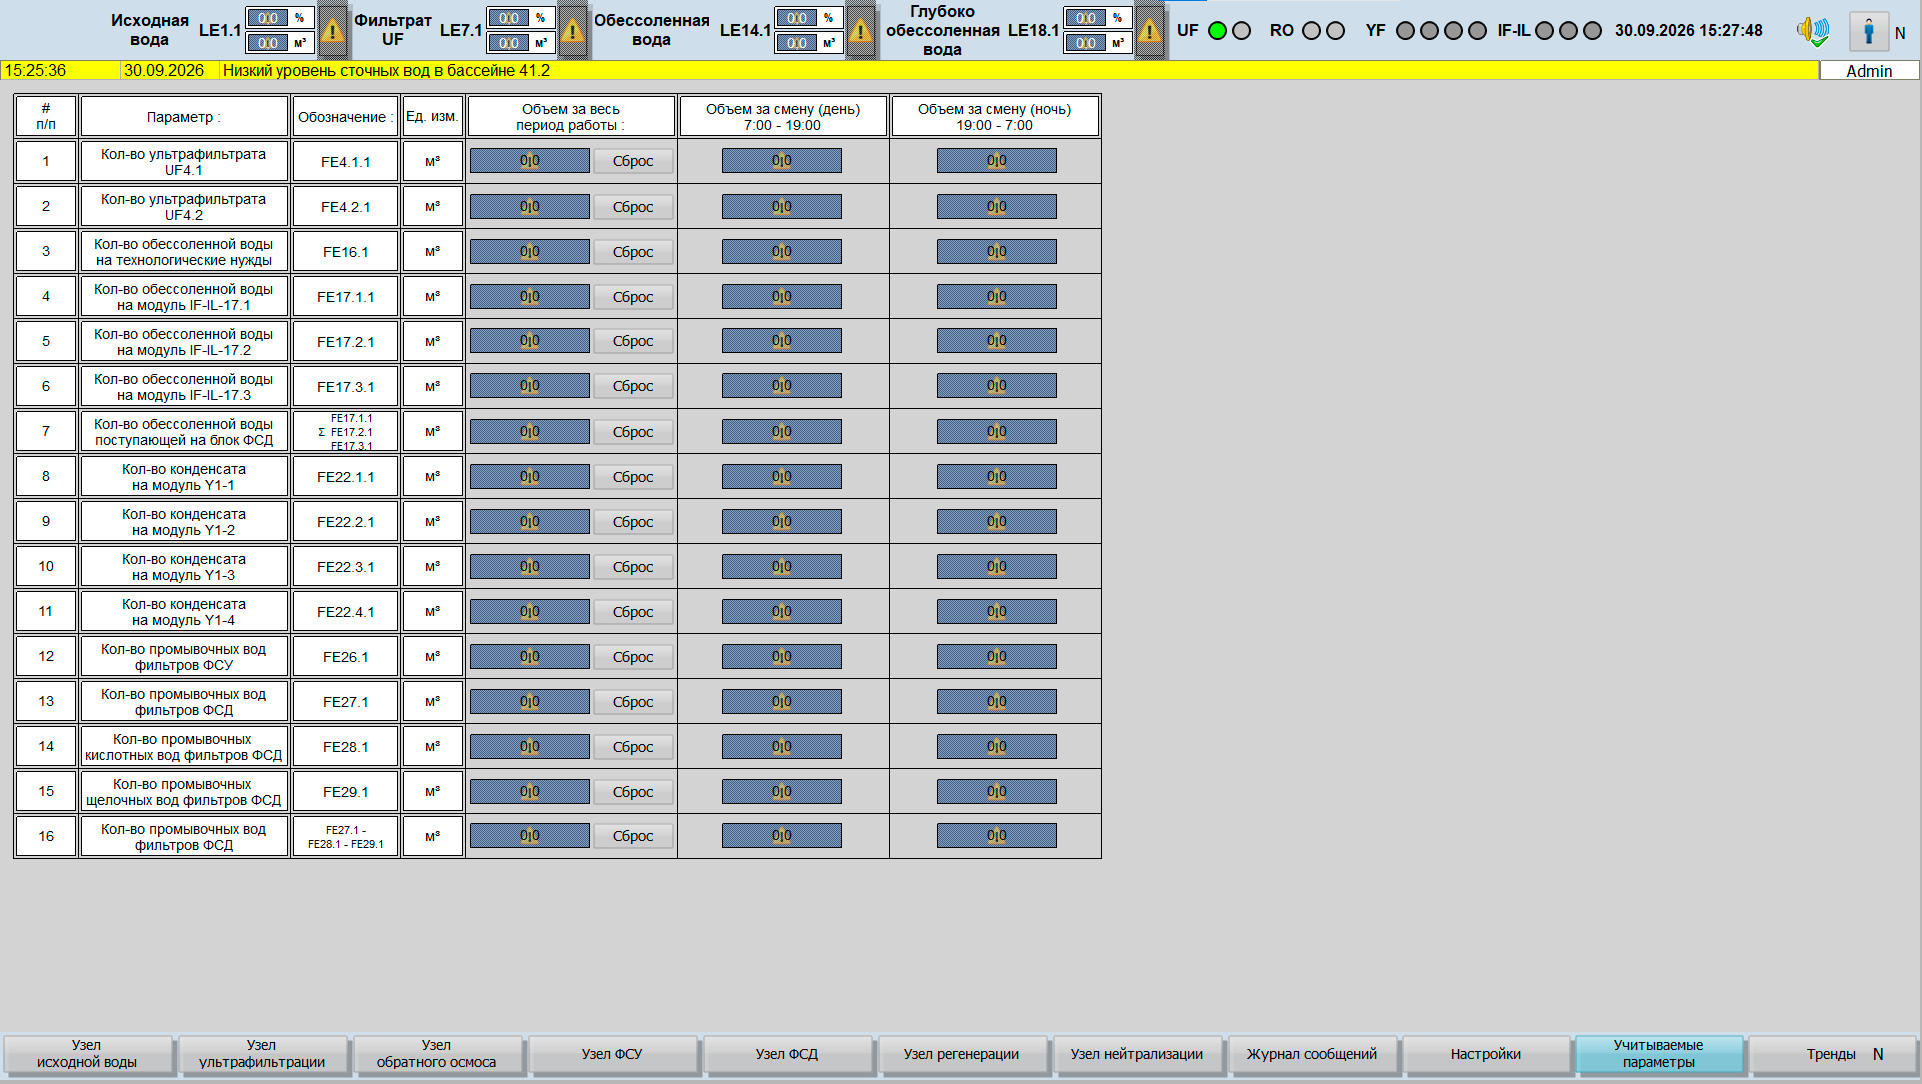Screen dimensions: 1922x1084
Task: Click Сброс in row 16
Action: [x=633, y=836]
